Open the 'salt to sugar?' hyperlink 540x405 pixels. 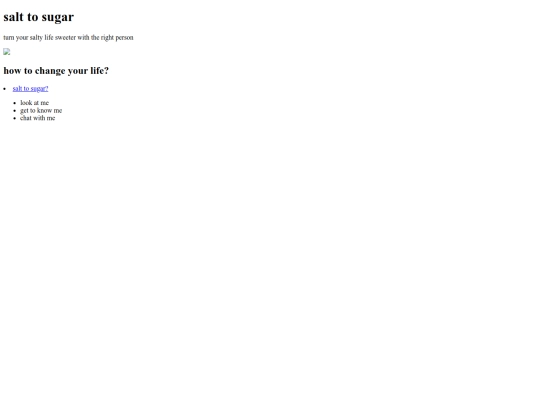click(30, 89)
